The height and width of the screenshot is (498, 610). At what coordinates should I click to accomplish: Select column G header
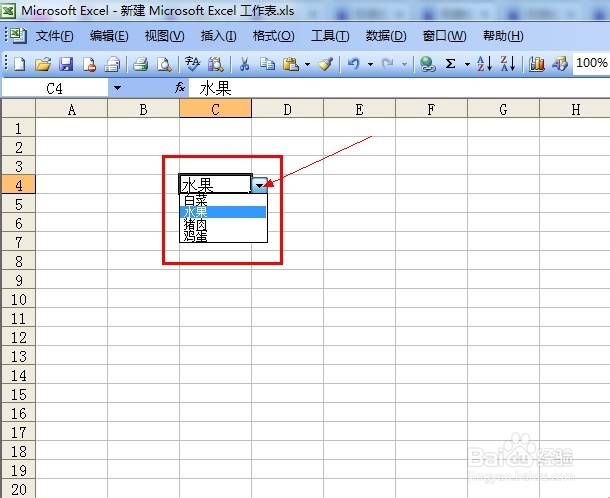pyautogui.click(x=503, y=109)
